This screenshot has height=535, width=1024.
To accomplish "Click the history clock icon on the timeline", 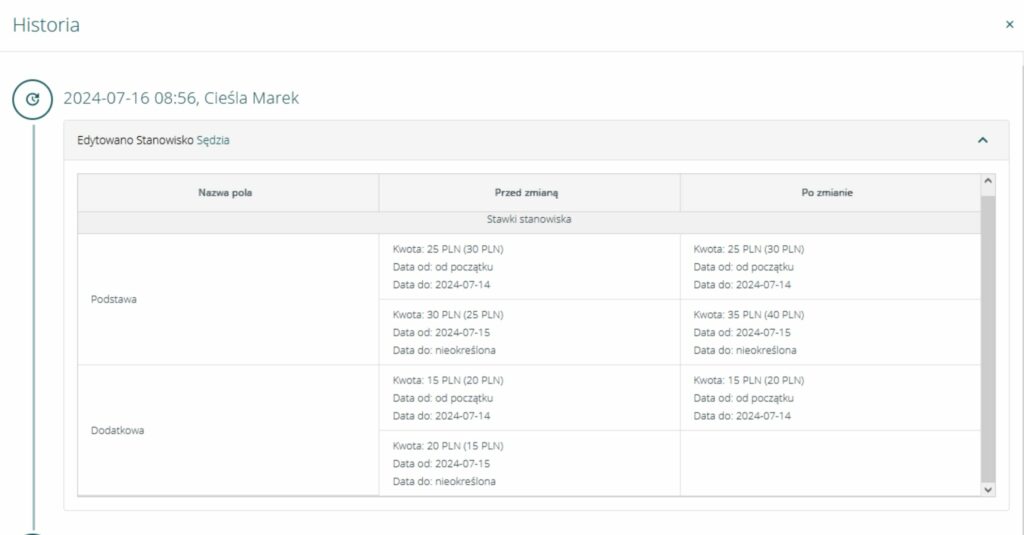I will [32, 99].
